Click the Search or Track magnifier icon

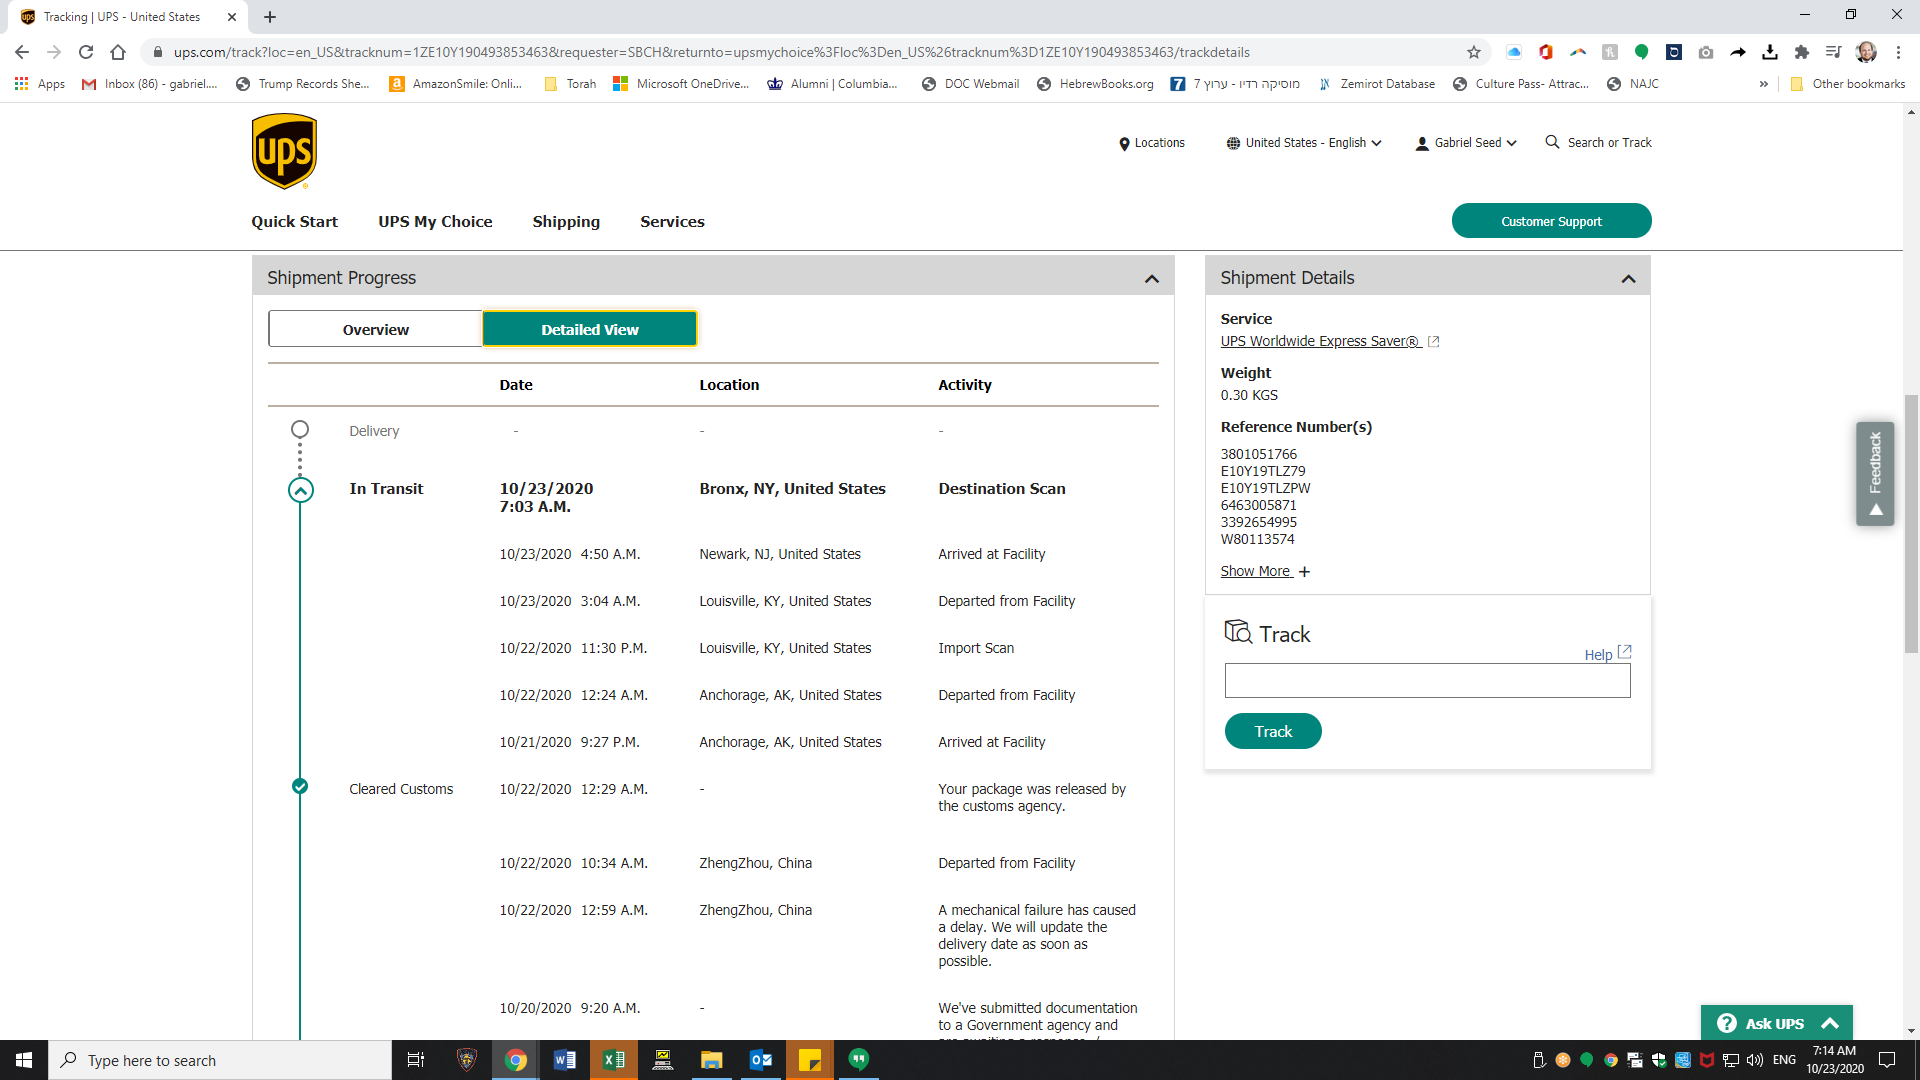point(1552,142)
